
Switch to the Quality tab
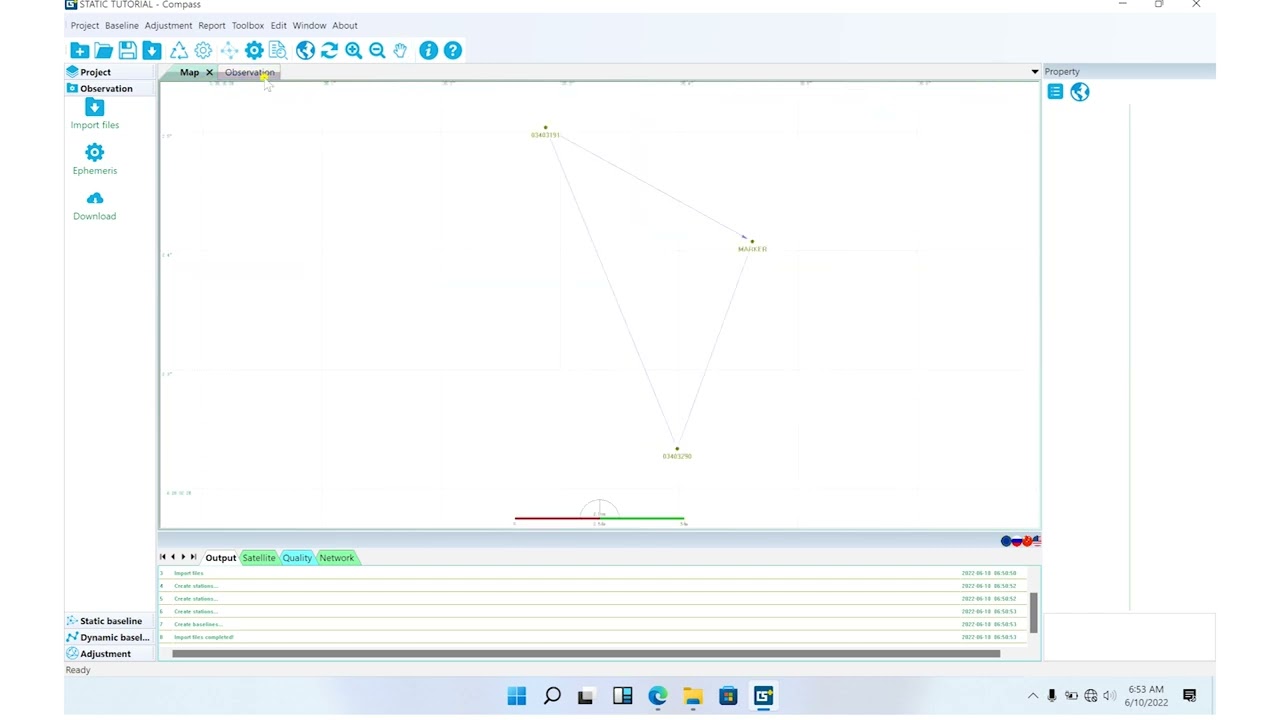coord(297,558)
